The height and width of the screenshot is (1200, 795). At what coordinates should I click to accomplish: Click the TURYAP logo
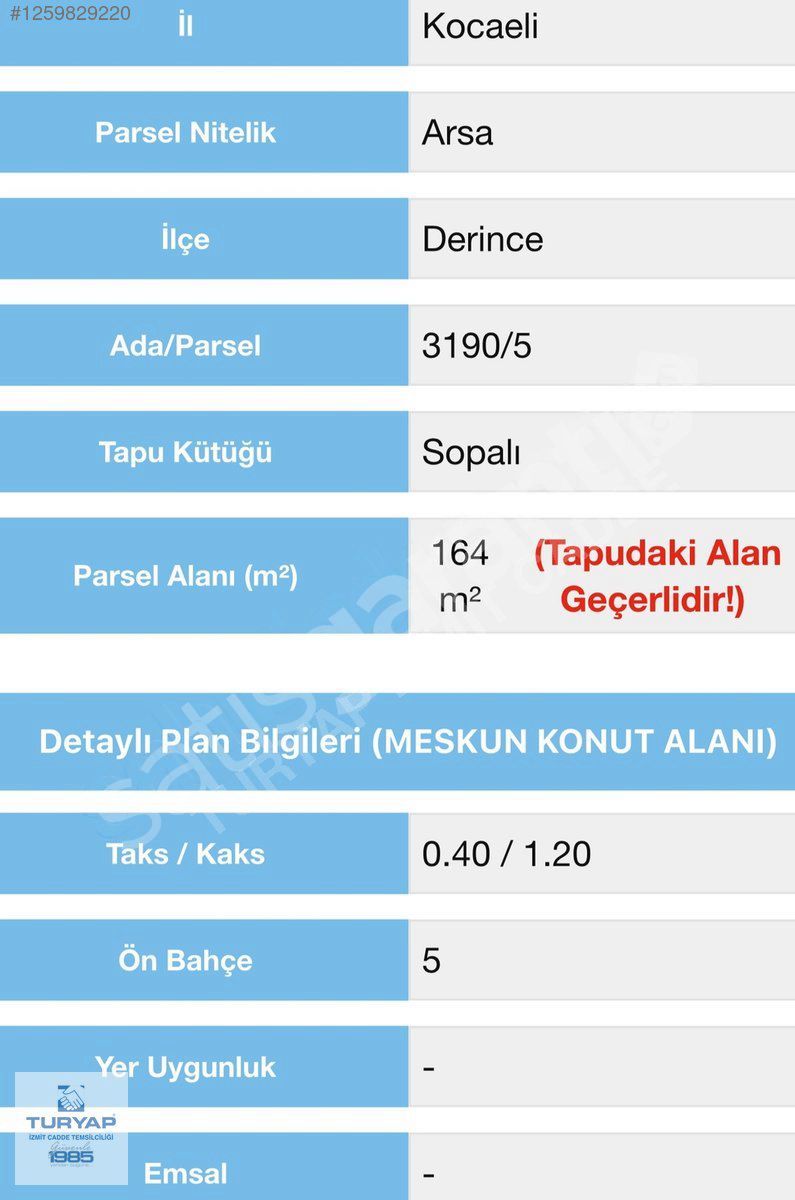pos(71,1128)
